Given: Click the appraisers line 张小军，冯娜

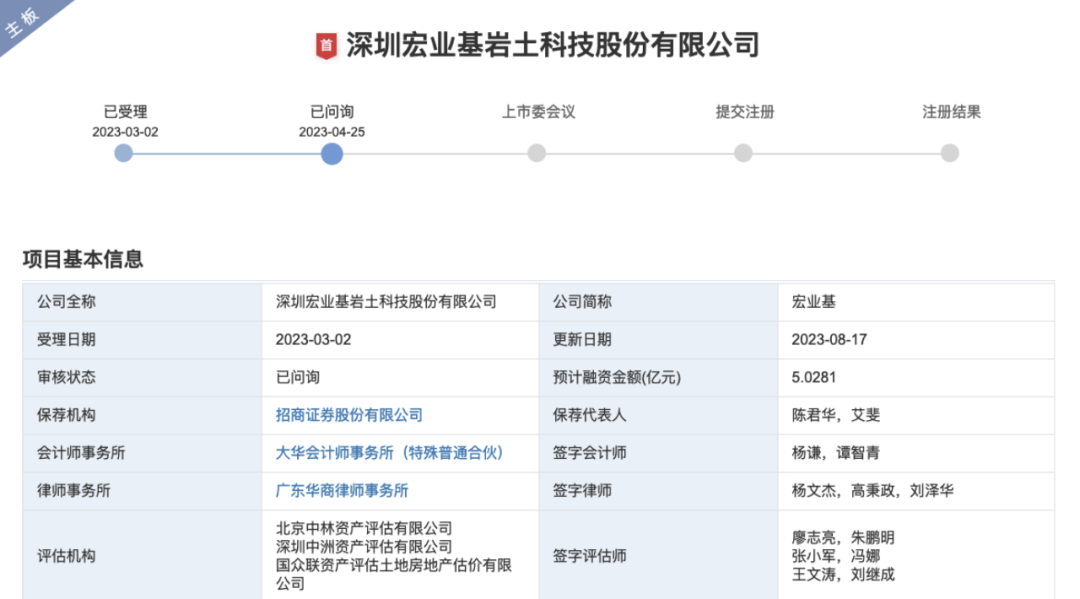Looking at the screenshot, I should [x=835, y=556].
